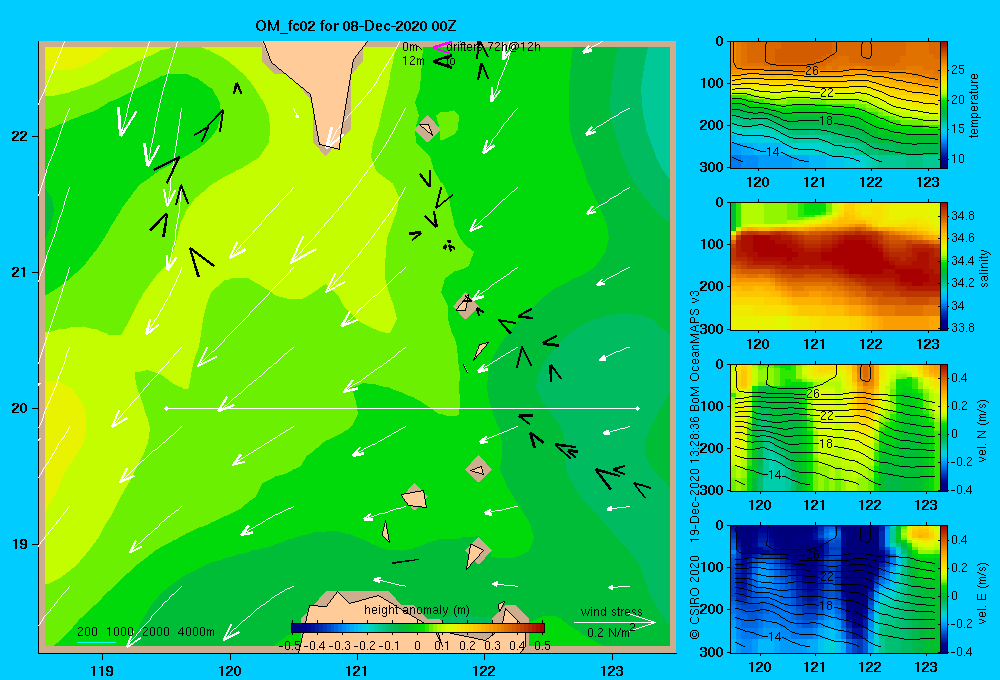Click longitude '120' under the vel. E plot
The width and height of the screenshot is (1000, 680).
pos(760,667)
